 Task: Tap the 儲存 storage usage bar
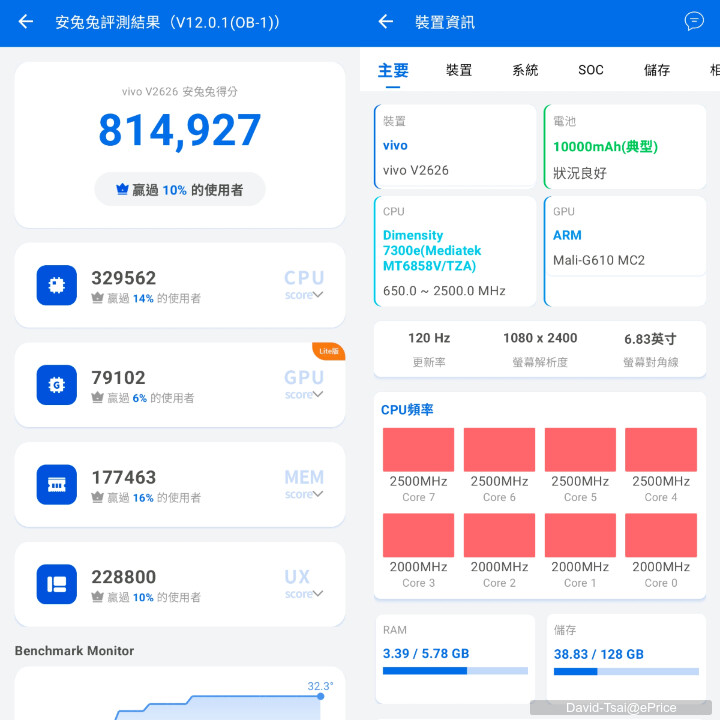626,671
